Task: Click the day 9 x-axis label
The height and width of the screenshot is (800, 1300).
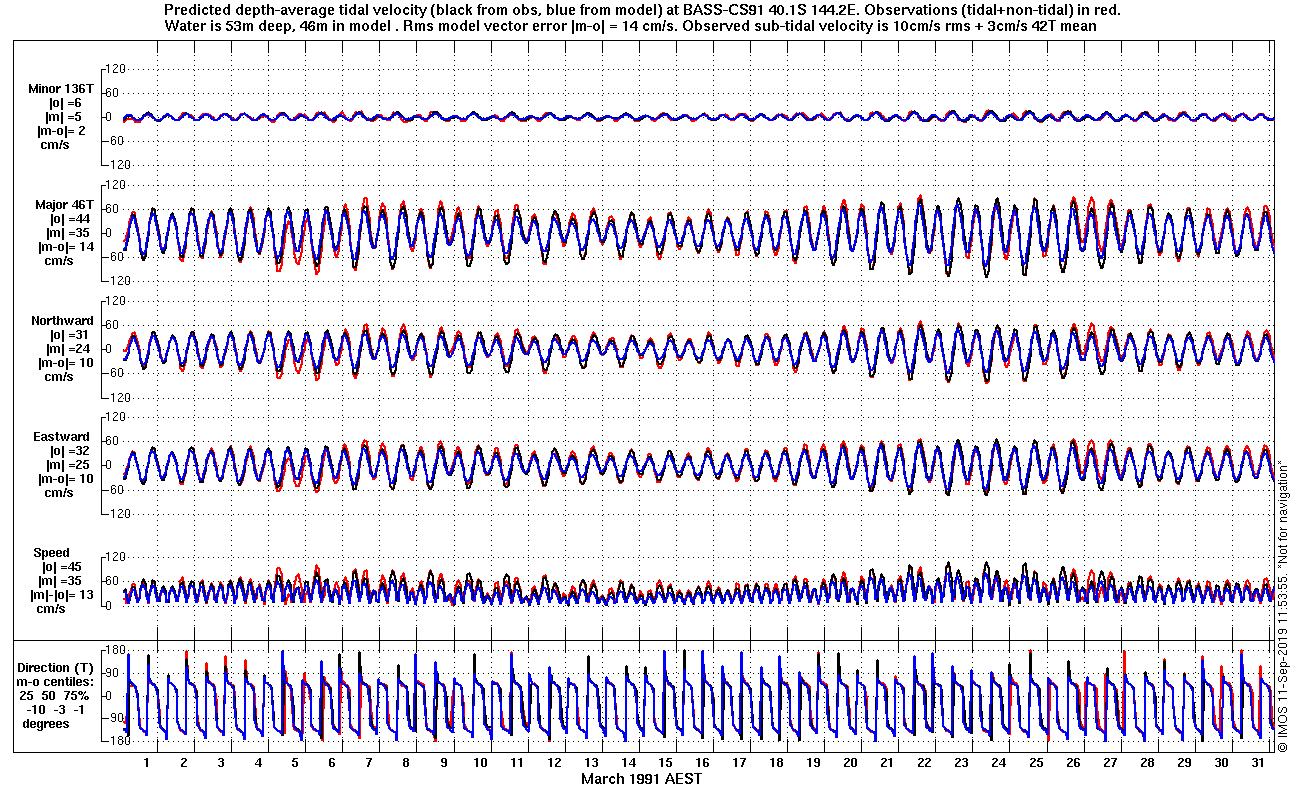Action: [443, 762]
